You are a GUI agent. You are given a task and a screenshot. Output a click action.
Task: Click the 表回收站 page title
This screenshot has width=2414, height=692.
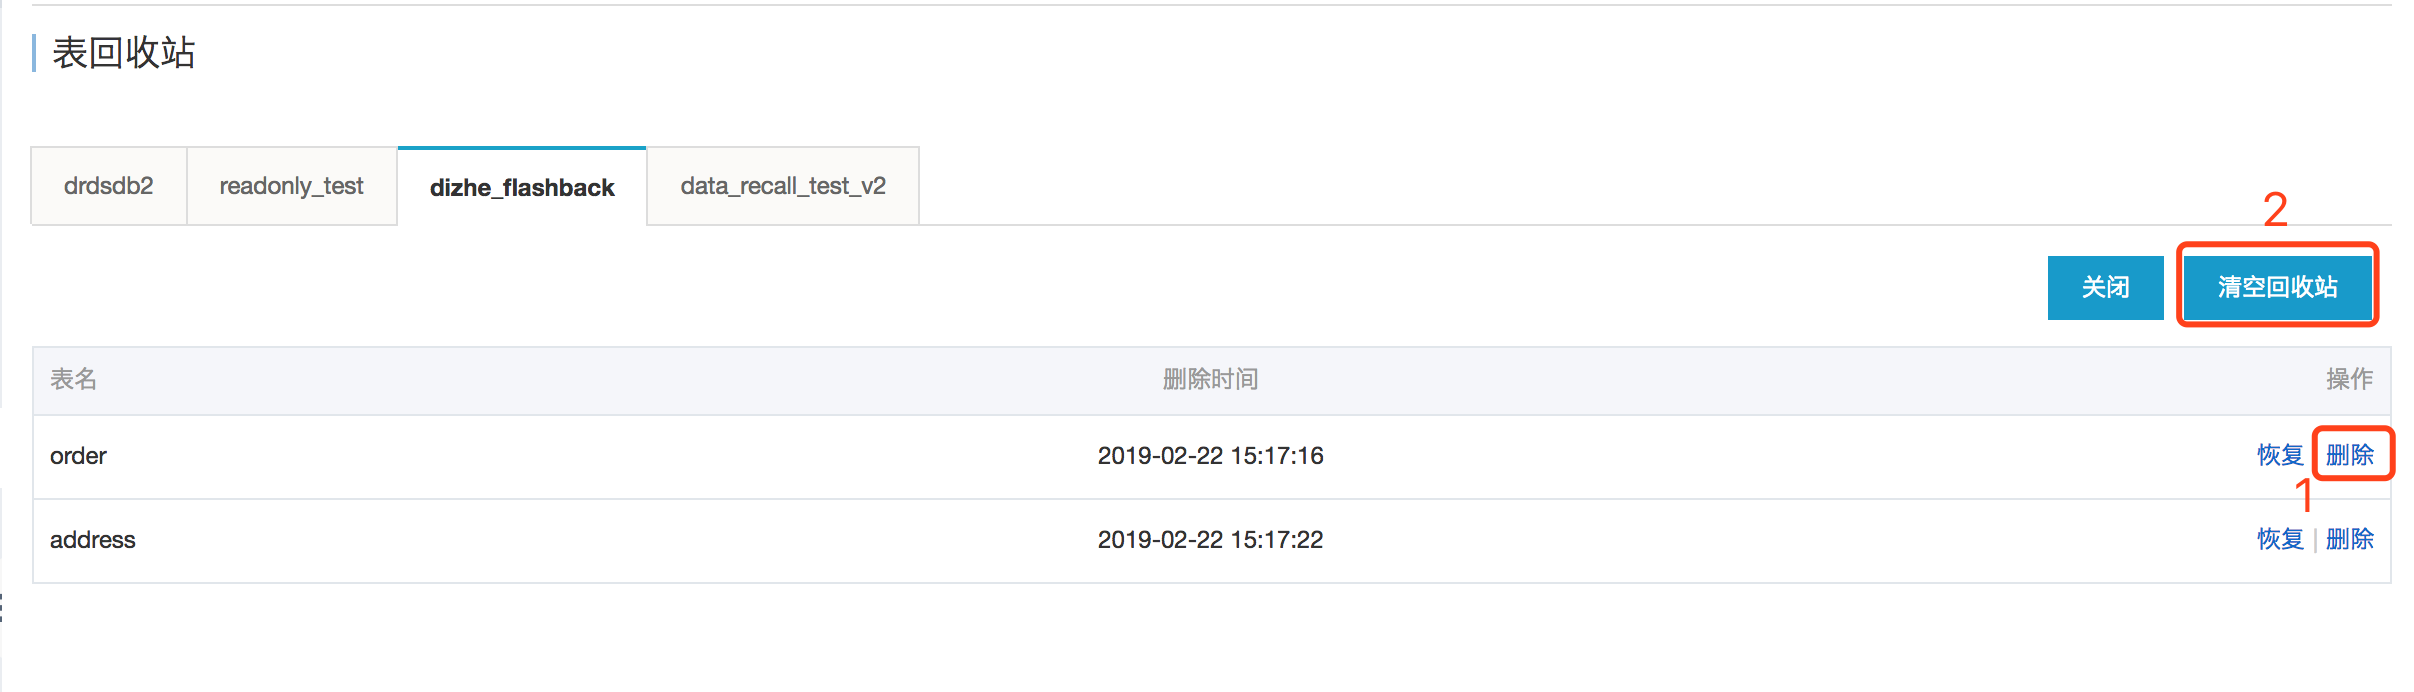click(x=124, y=53)
